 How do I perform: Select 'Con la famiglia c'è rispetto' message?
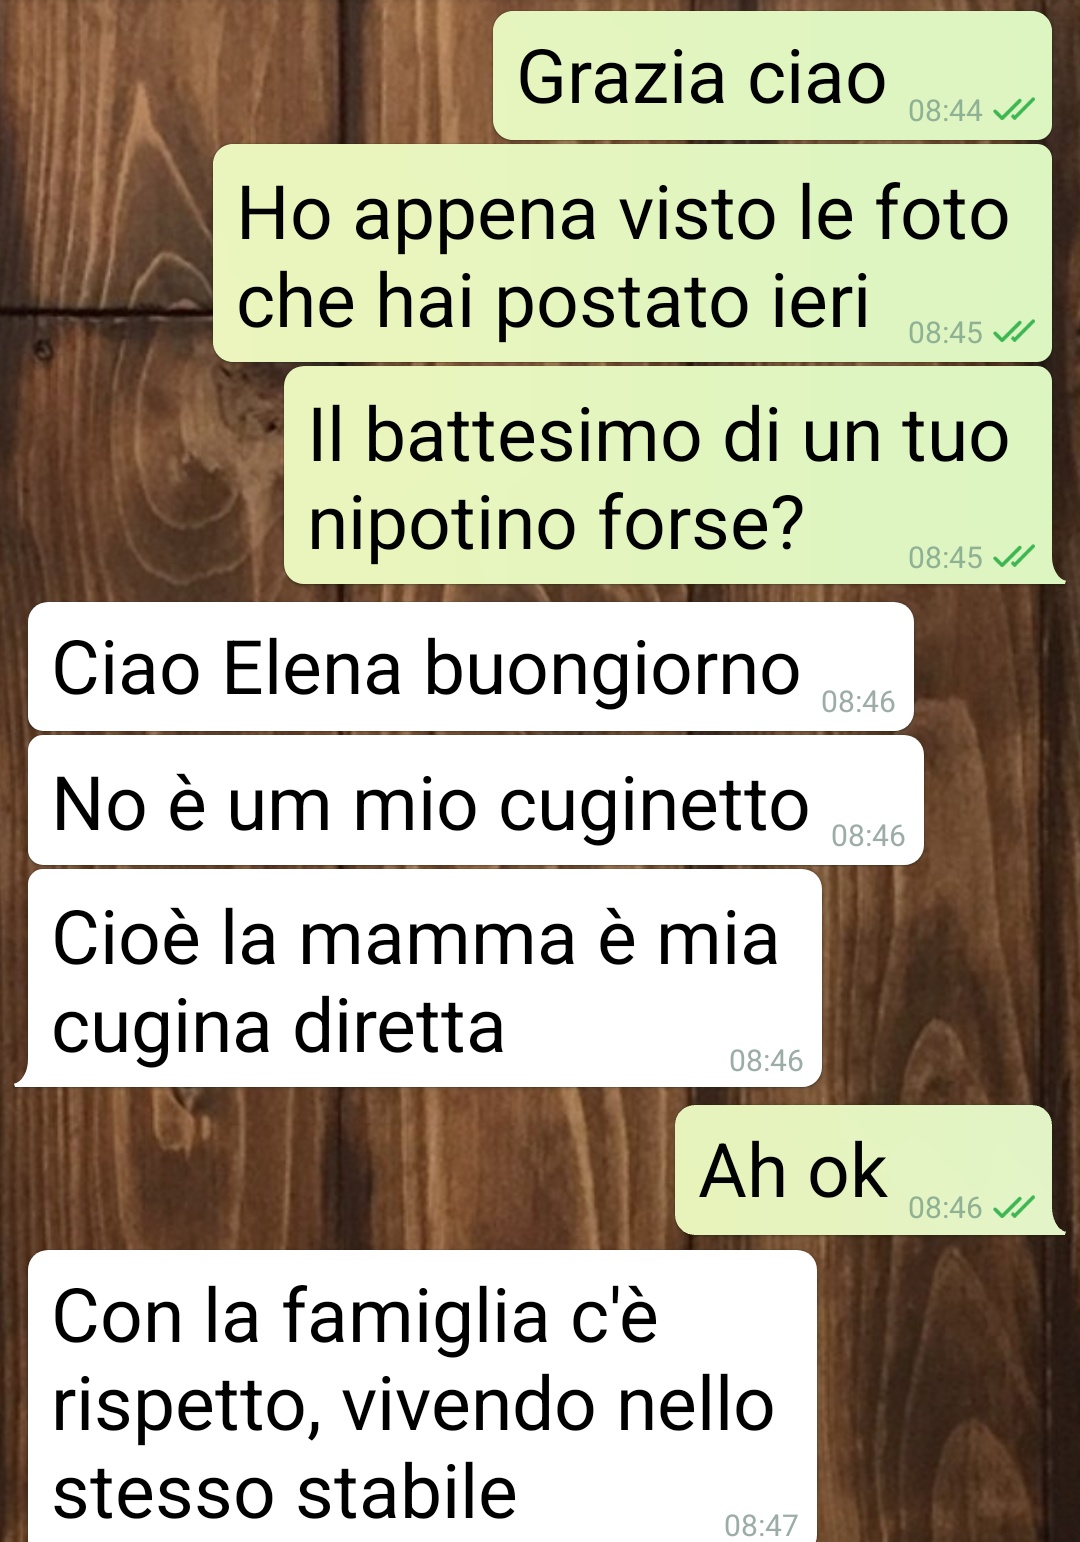[x=422, y=1396]
